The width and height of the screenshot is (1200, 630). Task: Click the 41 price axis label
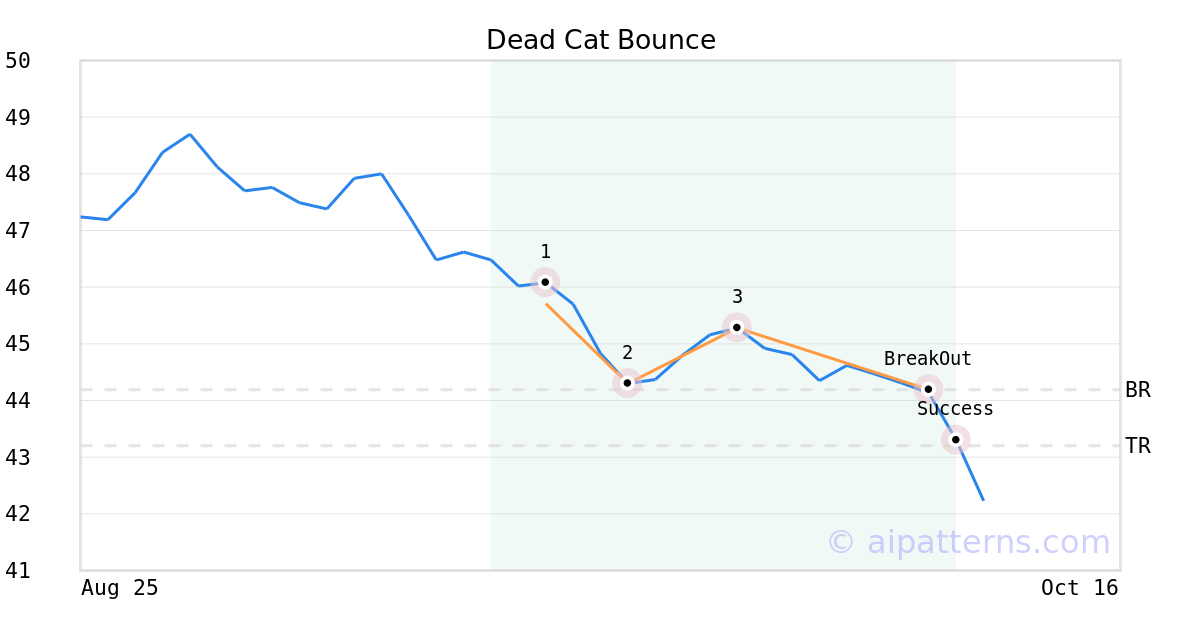(x=18, y=571)
